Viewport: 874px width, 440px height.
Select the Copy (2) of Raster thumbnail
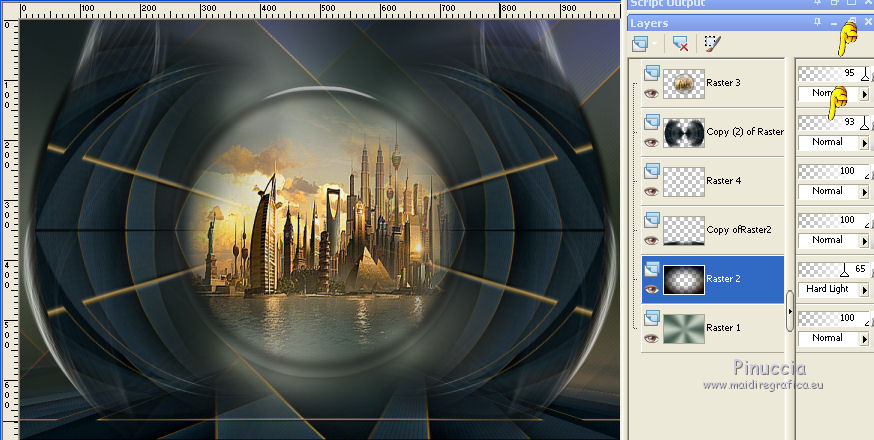coord(684,133)
